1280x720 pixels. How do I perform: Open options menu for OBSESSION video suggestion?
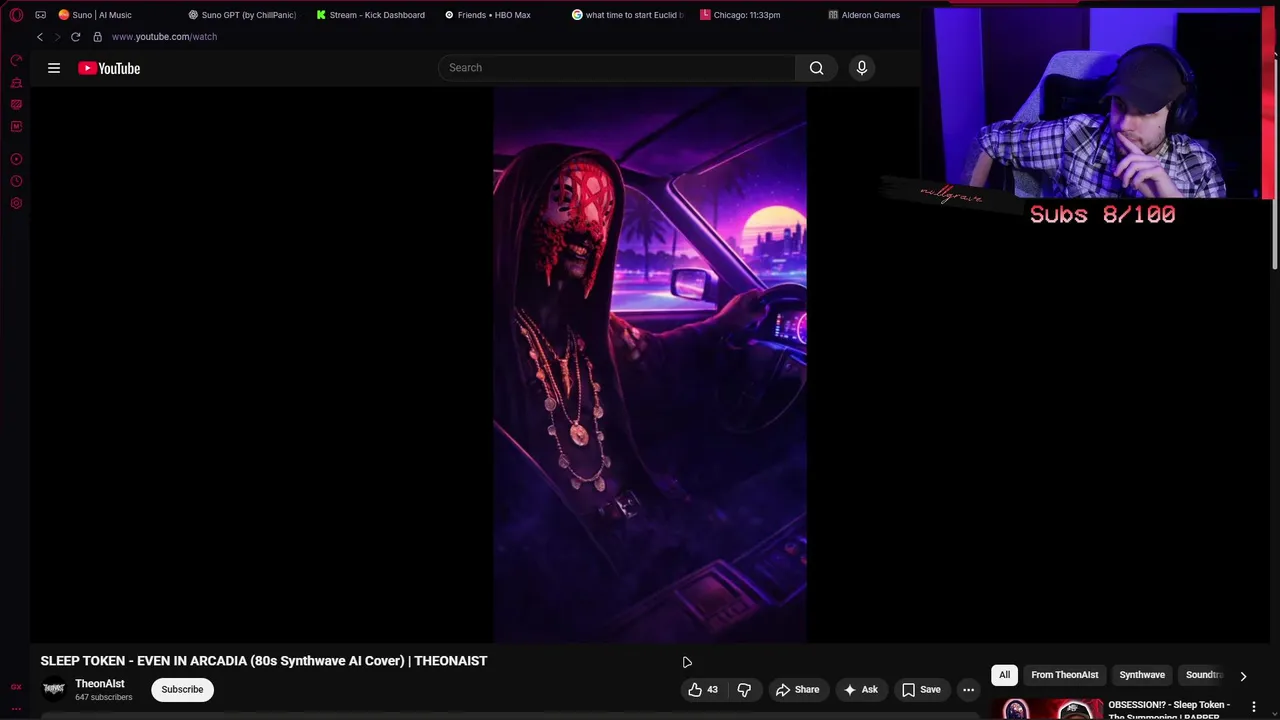(x=1253, y=707)
